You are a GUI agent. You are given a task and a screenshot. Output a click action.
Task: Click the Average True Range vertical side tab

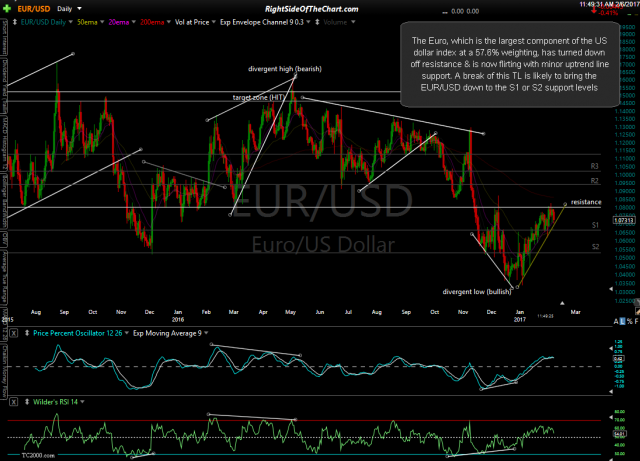pos(5,278)
